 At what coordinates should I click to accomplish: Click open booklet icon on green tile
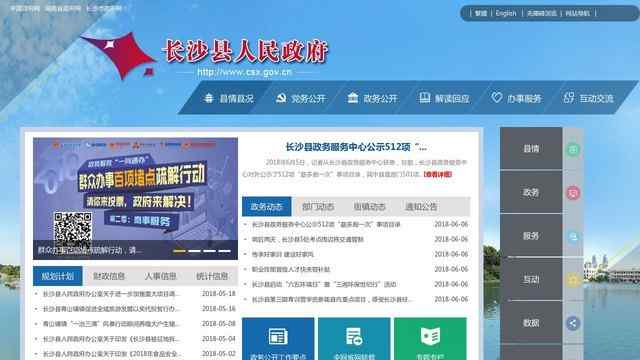tap(430, 337)
